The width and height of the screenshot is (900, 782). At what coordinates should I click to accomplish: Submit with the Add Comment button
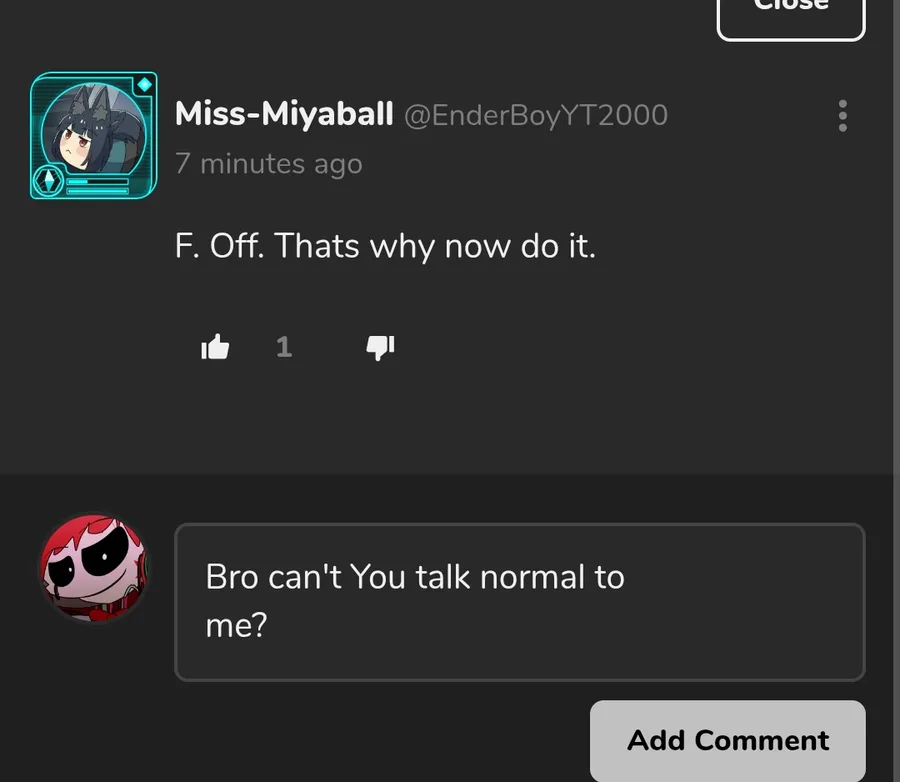728,740
